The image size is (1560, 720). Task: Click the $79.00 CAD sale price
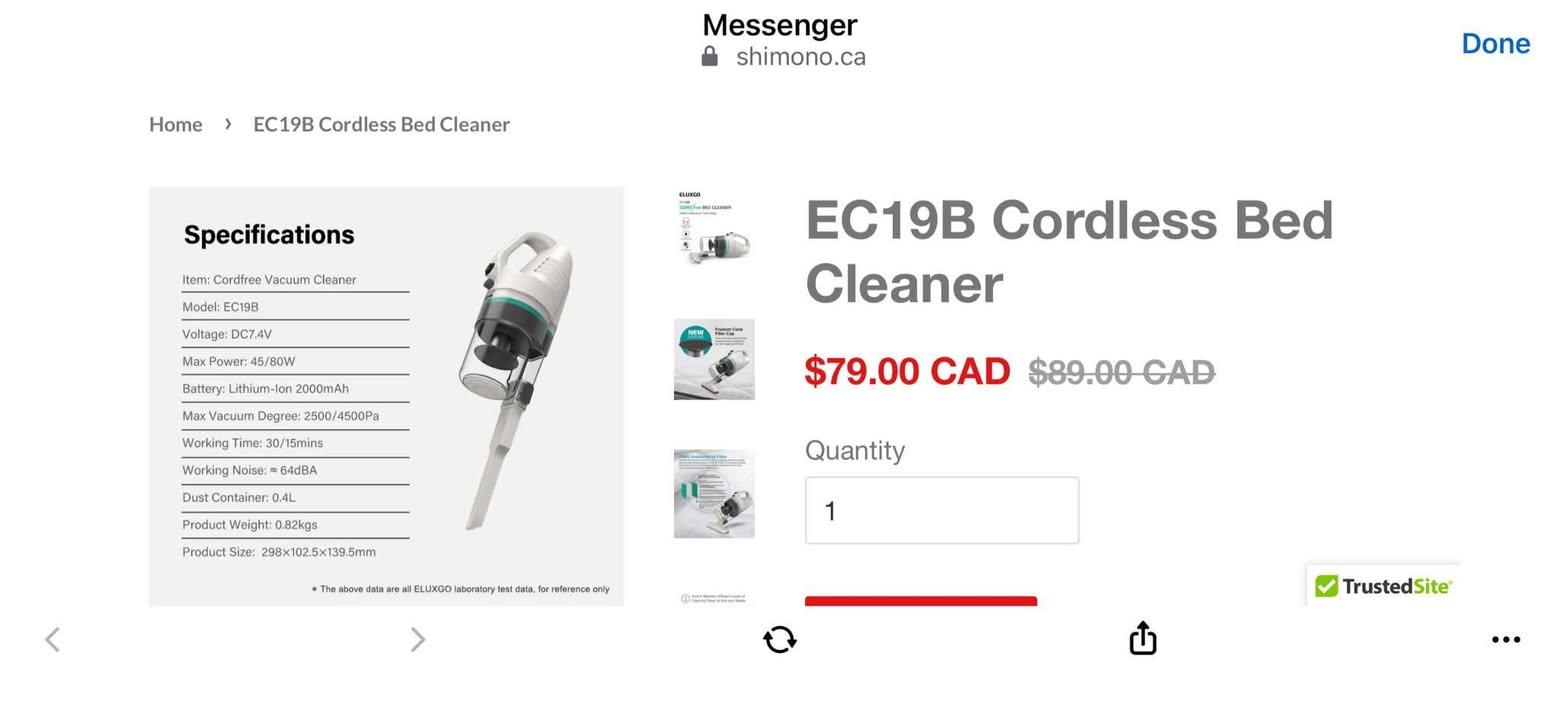tap(907, 372)
